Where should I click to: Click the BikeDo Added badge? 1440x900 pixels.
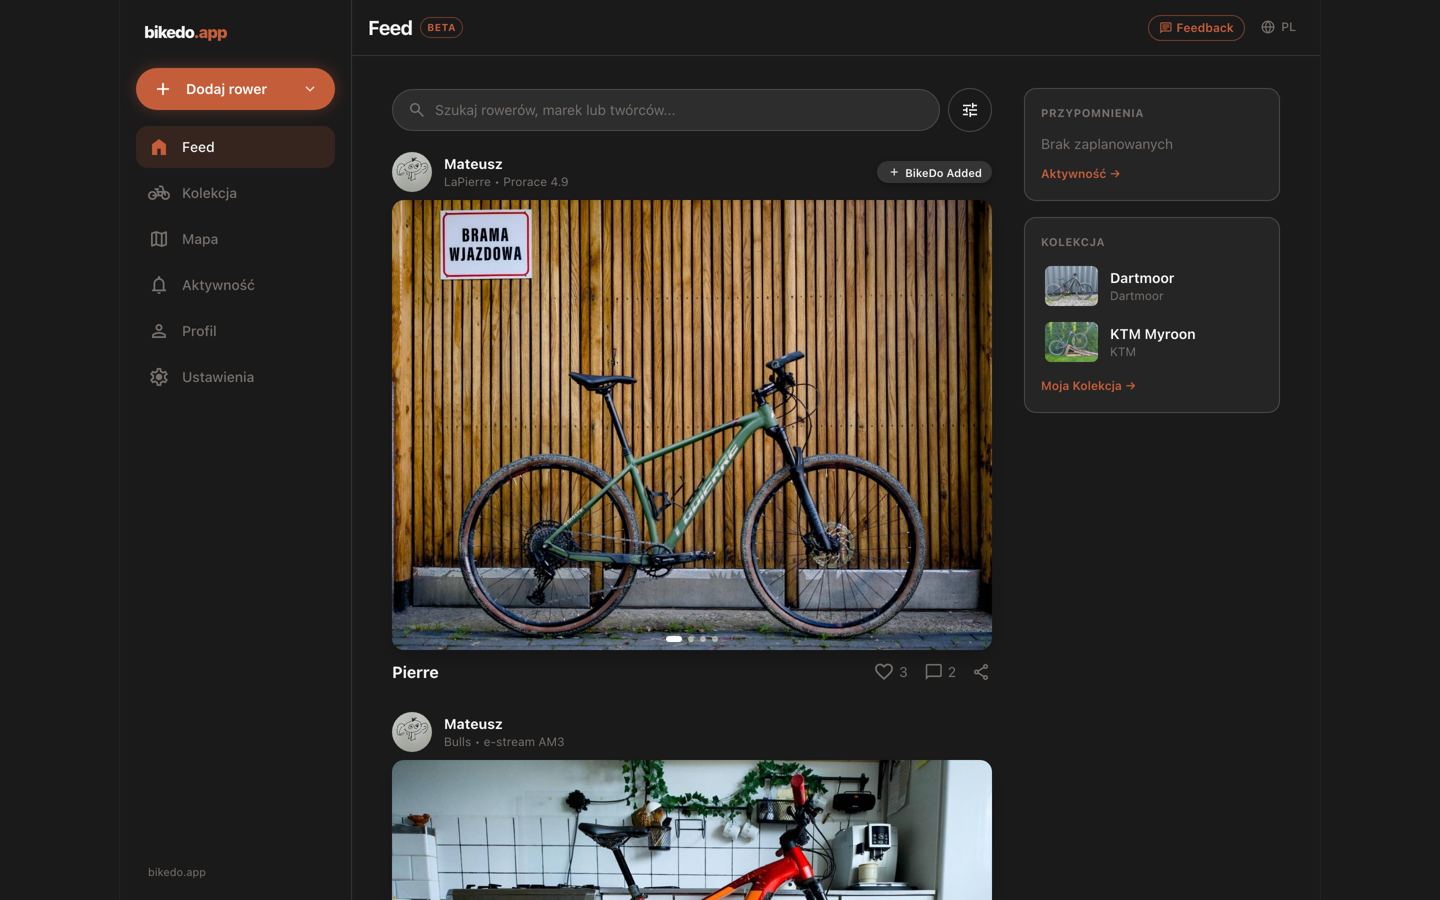[x=934, y=173]
